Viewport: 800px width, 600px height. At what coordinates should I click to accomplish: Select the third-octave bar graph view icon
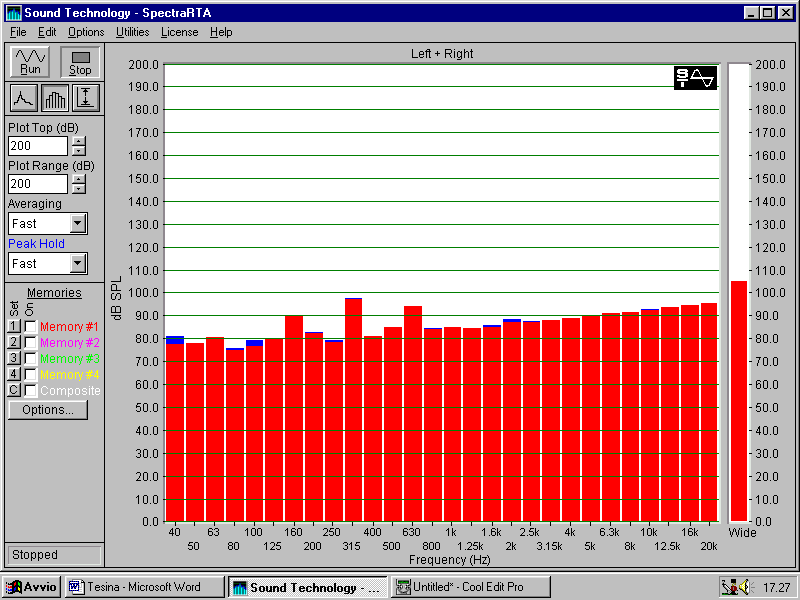(55, 98)
